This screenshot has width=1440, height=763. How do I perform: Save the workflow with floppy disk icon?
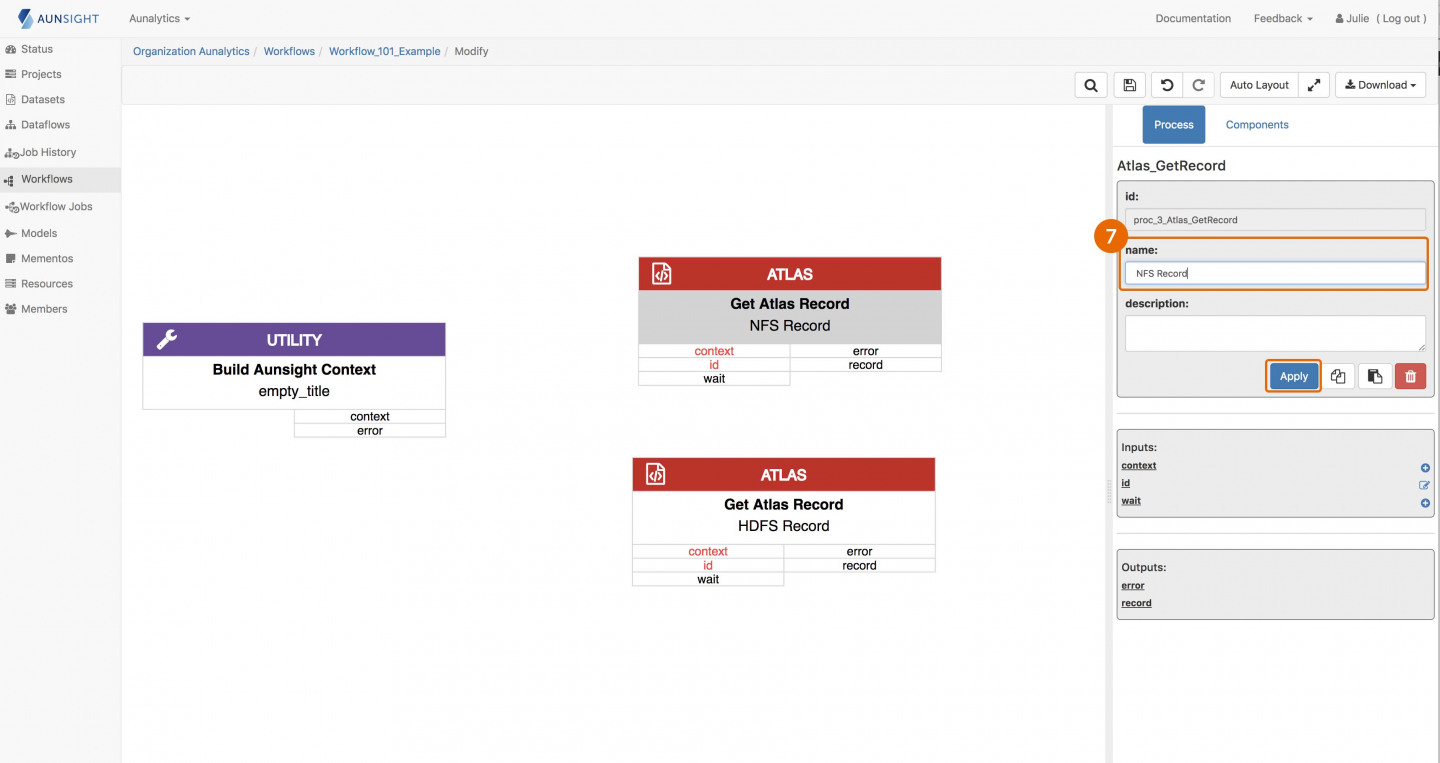(1129, 85)
